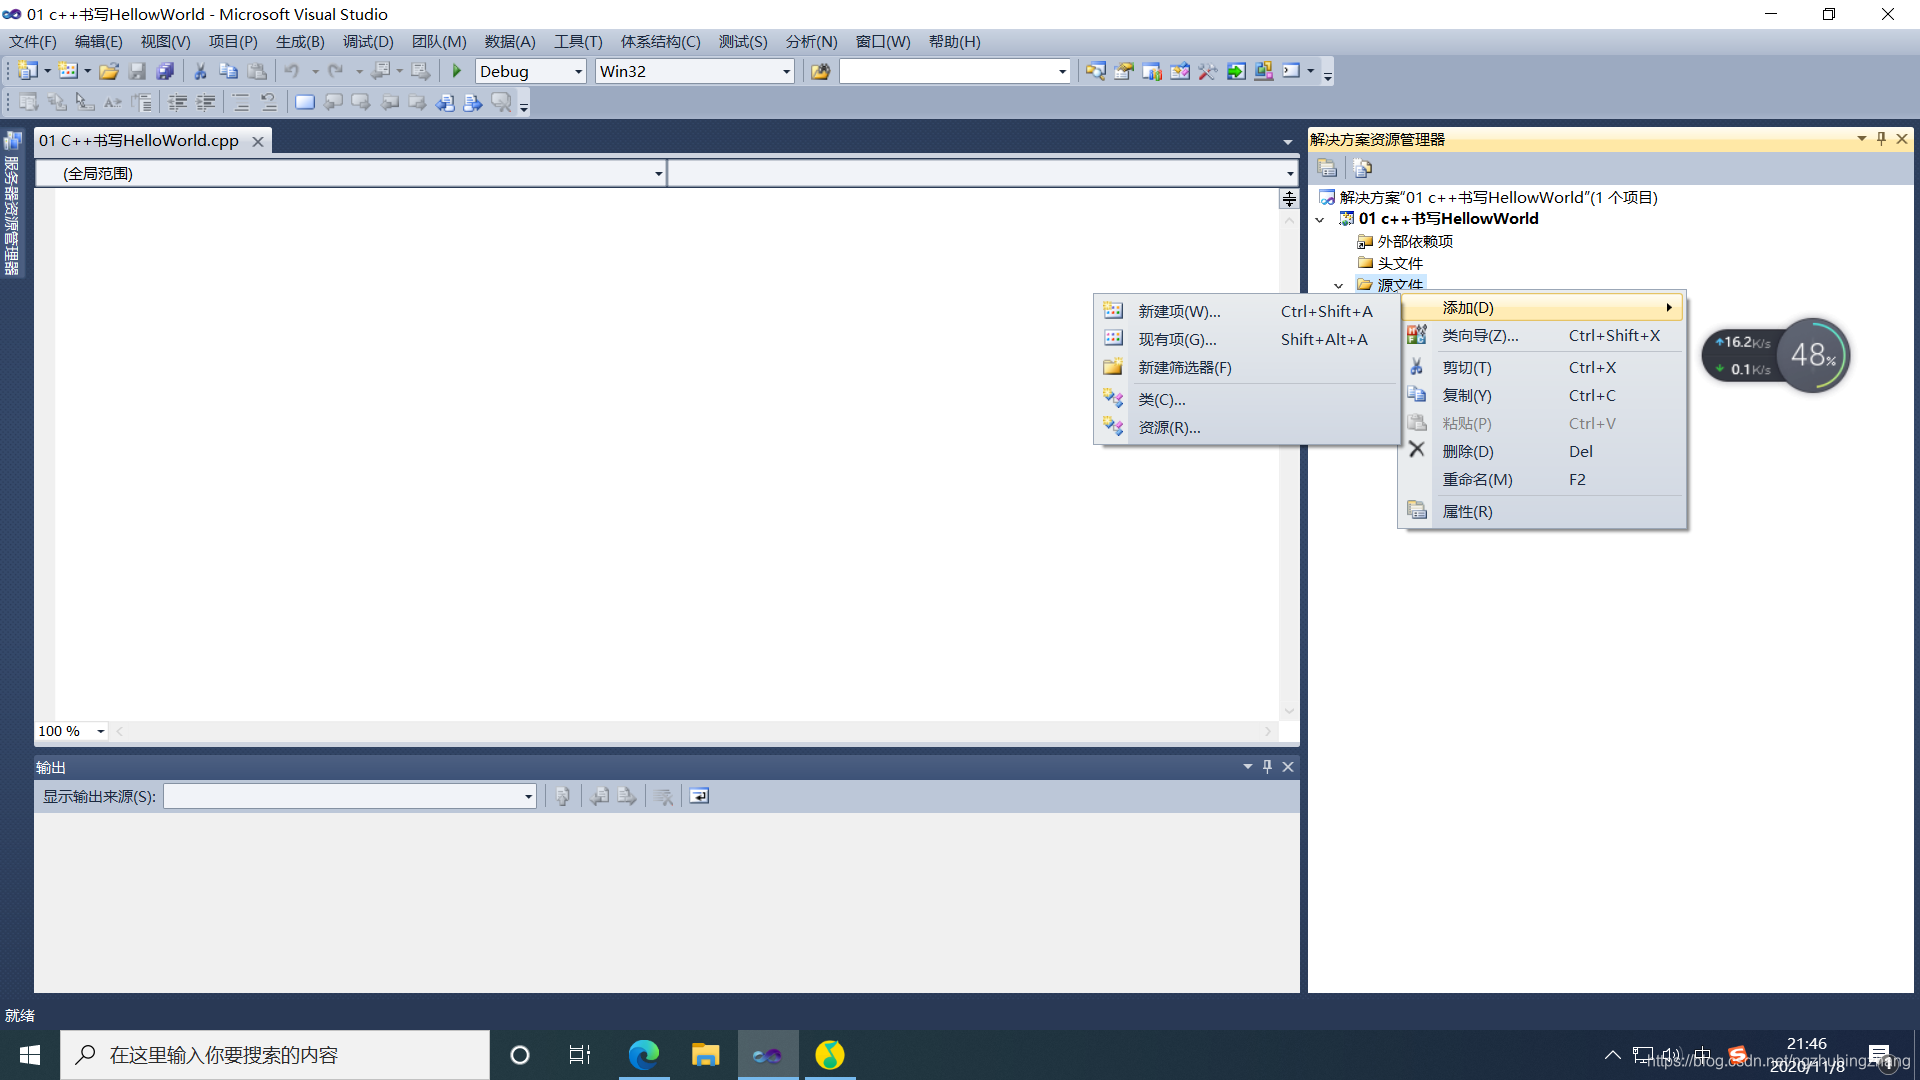Click 属性(R) context menu entry
The image size is (1920, 1080).
pyautogui.click(x=1542, y=511)
